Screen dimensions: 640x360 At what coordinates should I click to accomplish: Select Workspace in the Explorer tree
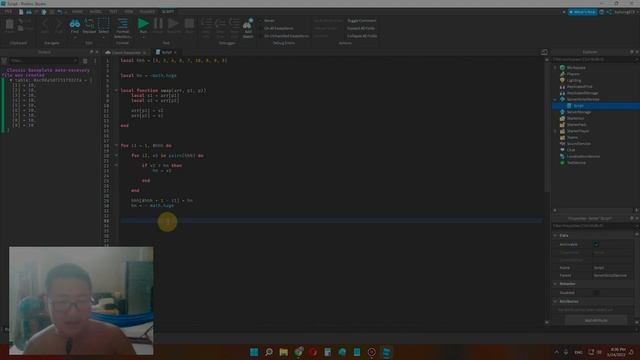[x=576, y=68]
